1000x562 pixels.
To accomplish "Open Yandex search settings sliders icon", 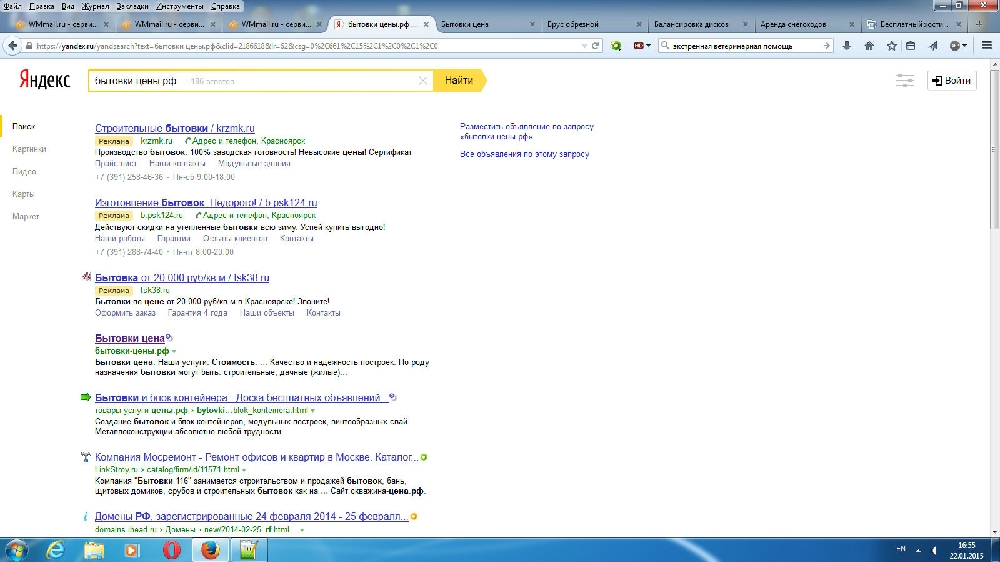I will [x=904, y=80].
